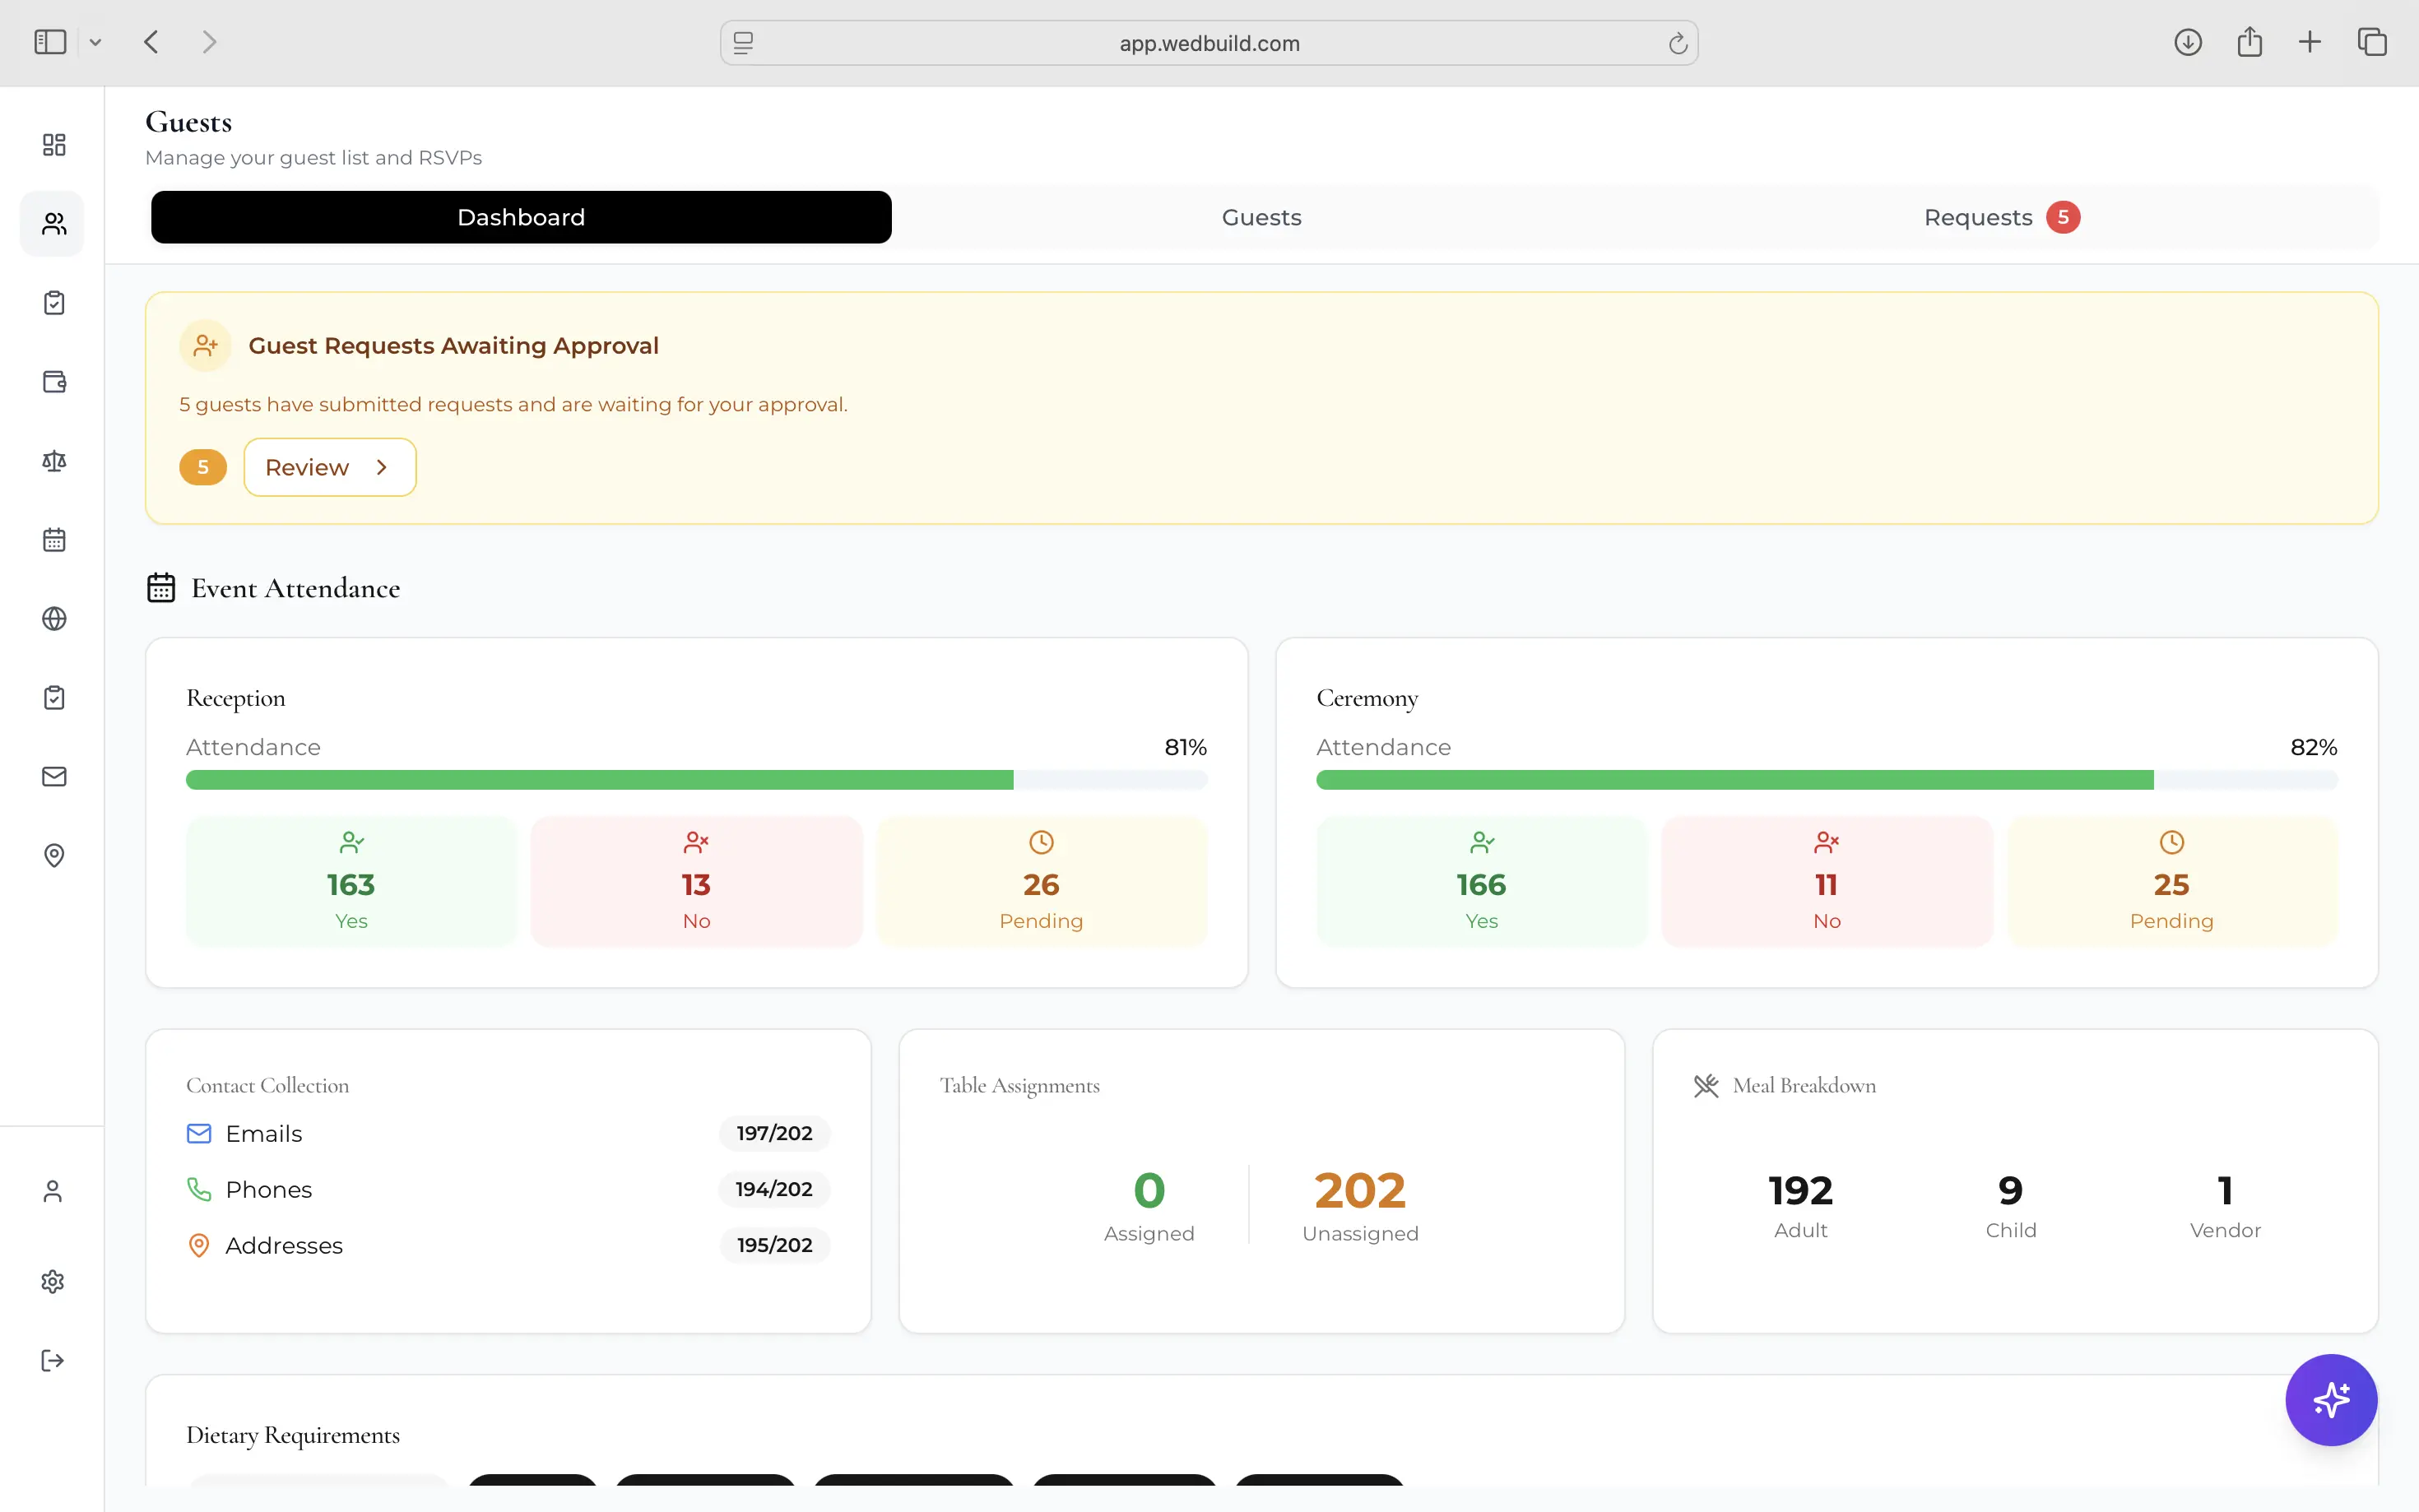Click the Addresses pin icon

point(199,1246)
